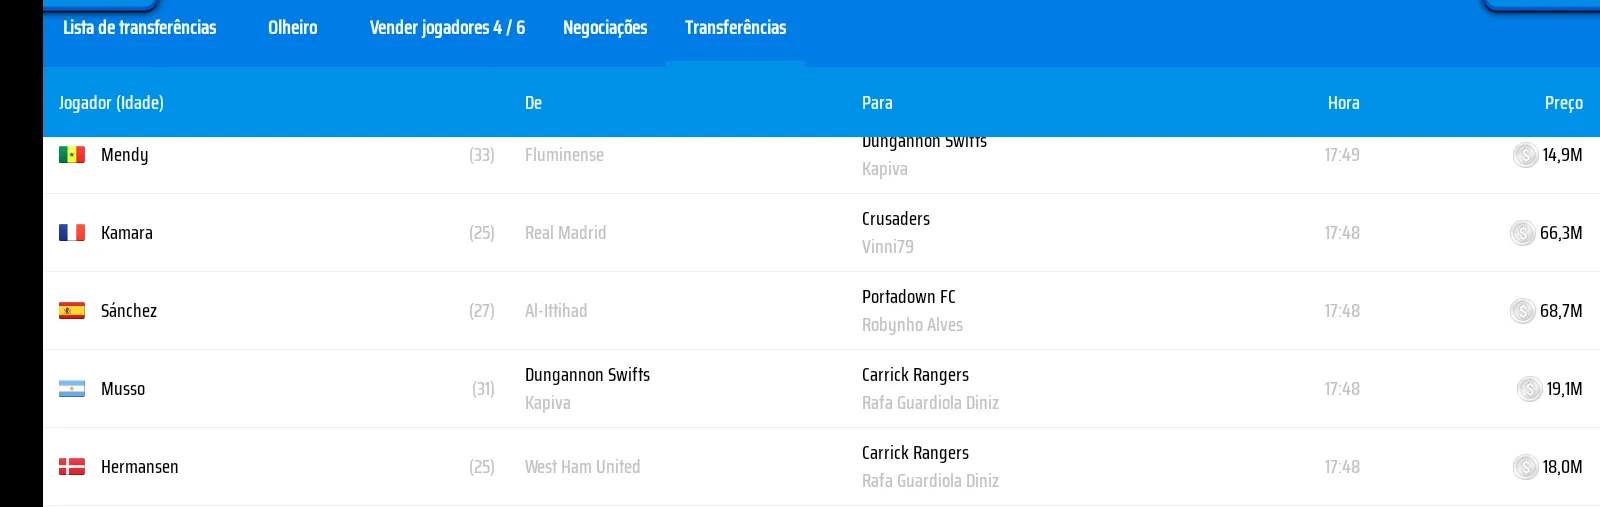Viewport: 1600px width, 507px height.
Task: Click the coin icon next to 14,9M
Action: 1526,155
